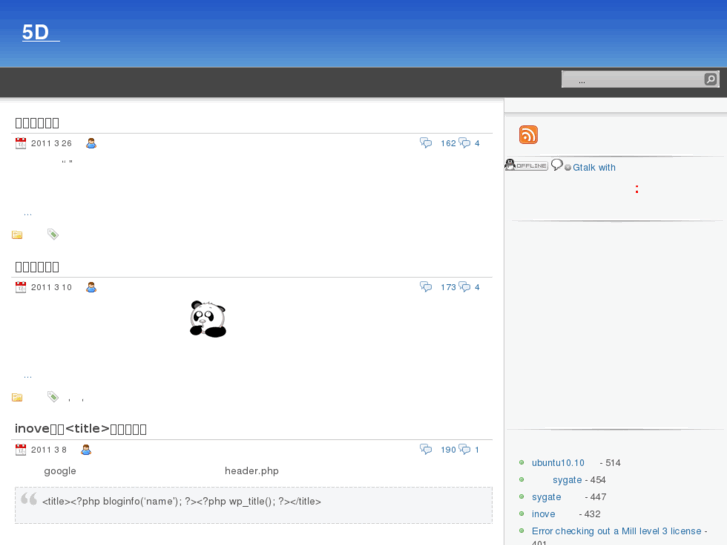Open the orange RSS feed icon
The image size is (727, 545).
coord(528,135)
